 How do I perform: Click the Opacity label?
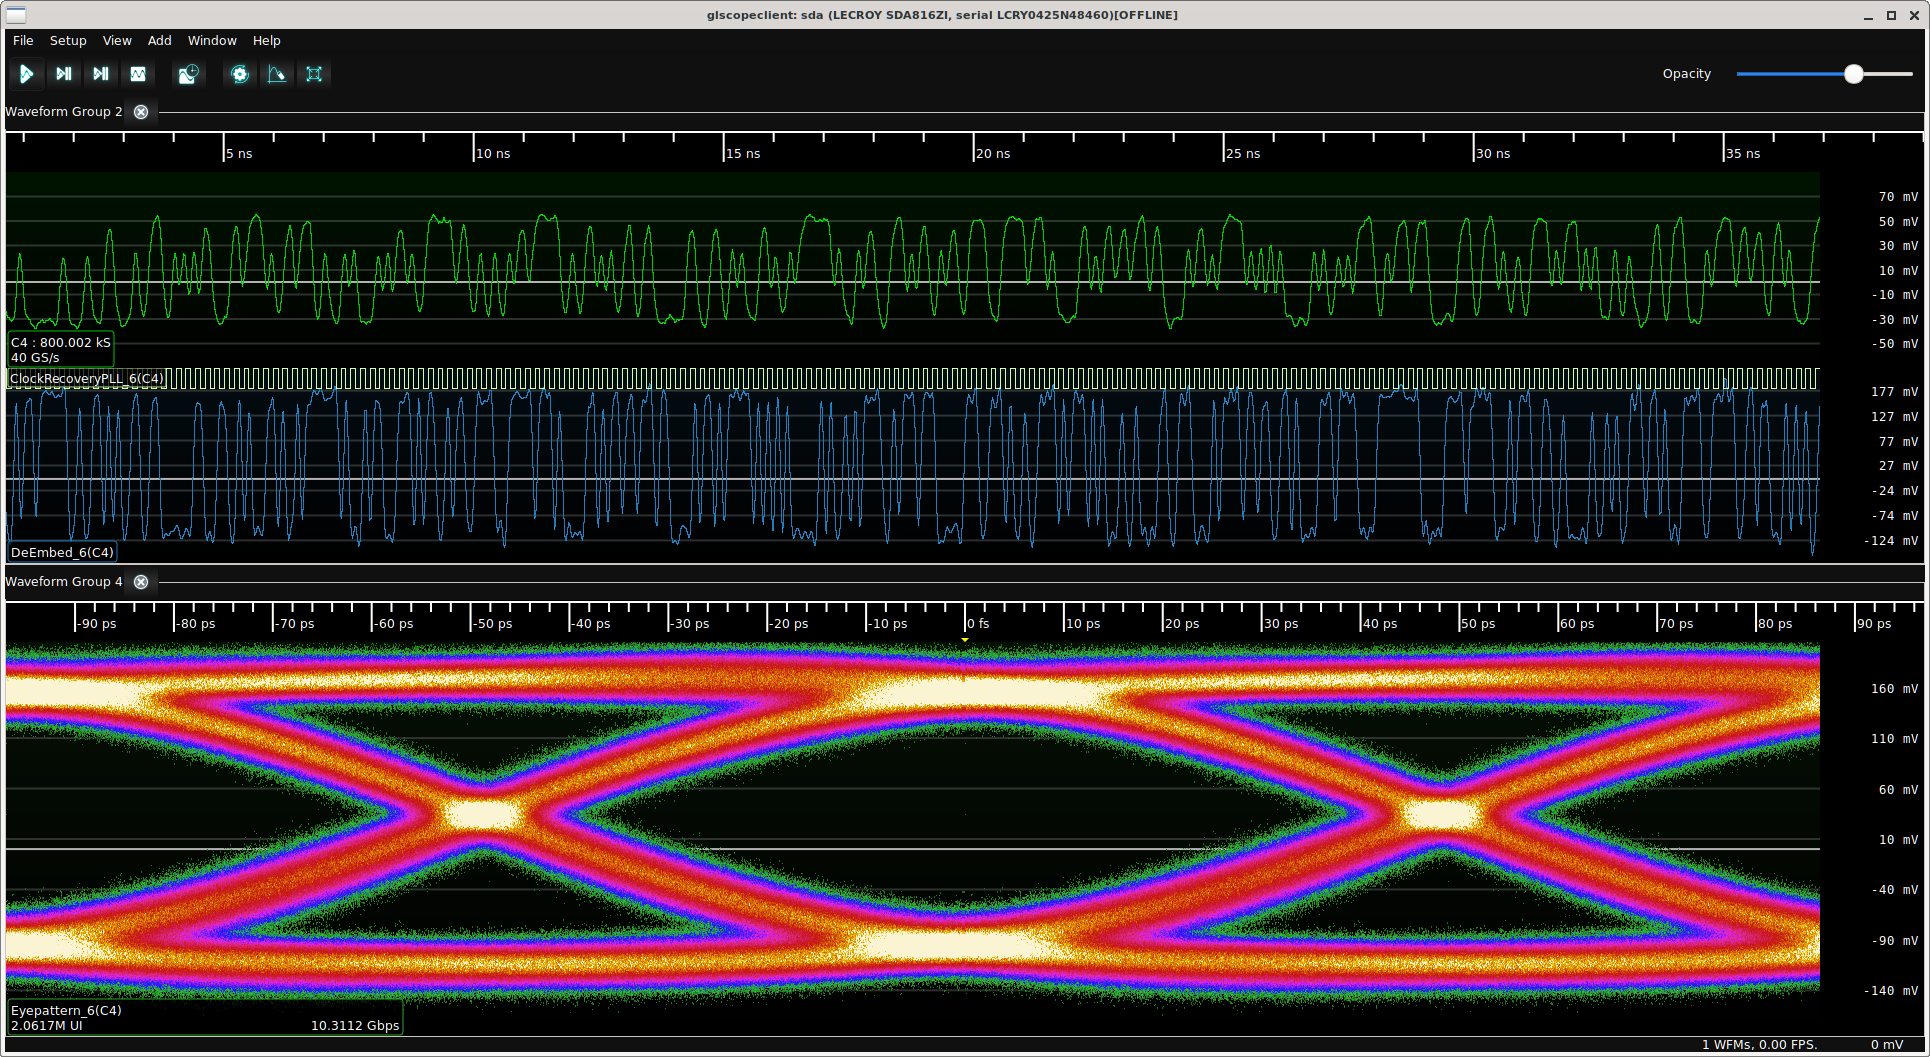[1687, 74]
